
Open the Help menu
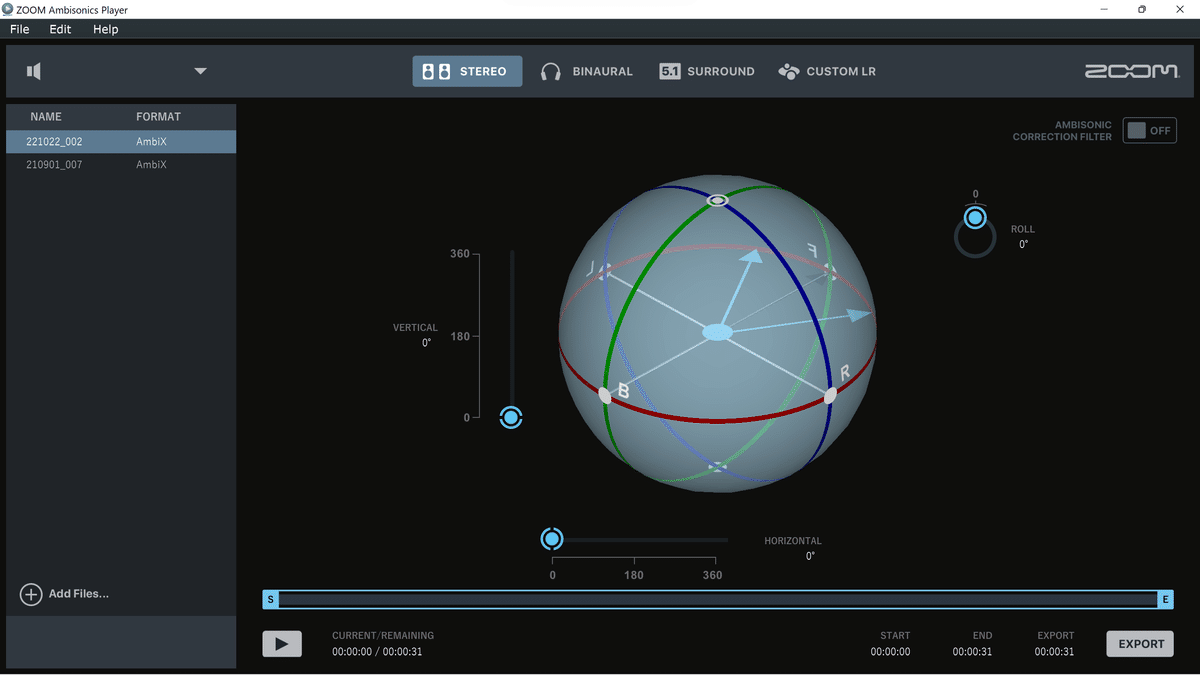point(105,29)
